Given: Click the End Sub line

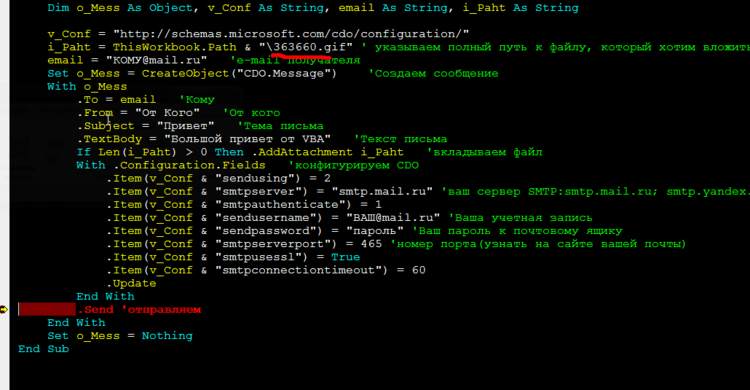Looking at the screenshot, I should coord(44,349).
